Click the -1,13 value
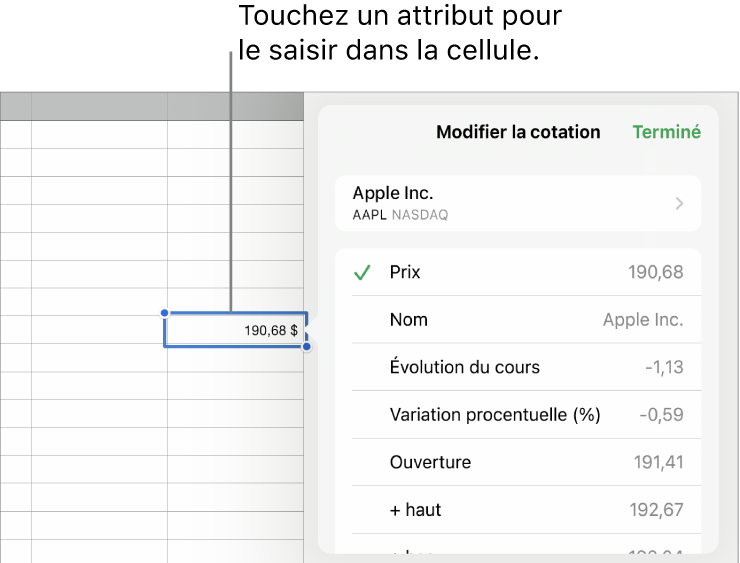740x563 pixels. pyautogui.click(x=664, y=367)
